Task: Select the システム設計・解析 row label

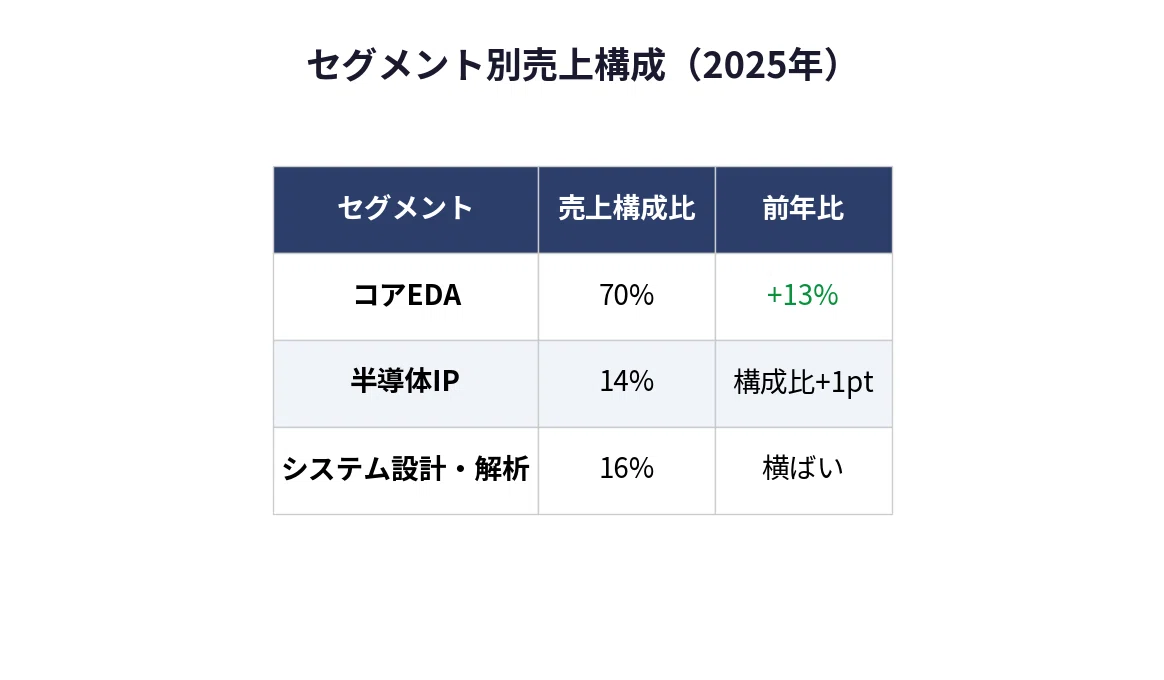Action: pyautogui.click(x=405, y=470)
